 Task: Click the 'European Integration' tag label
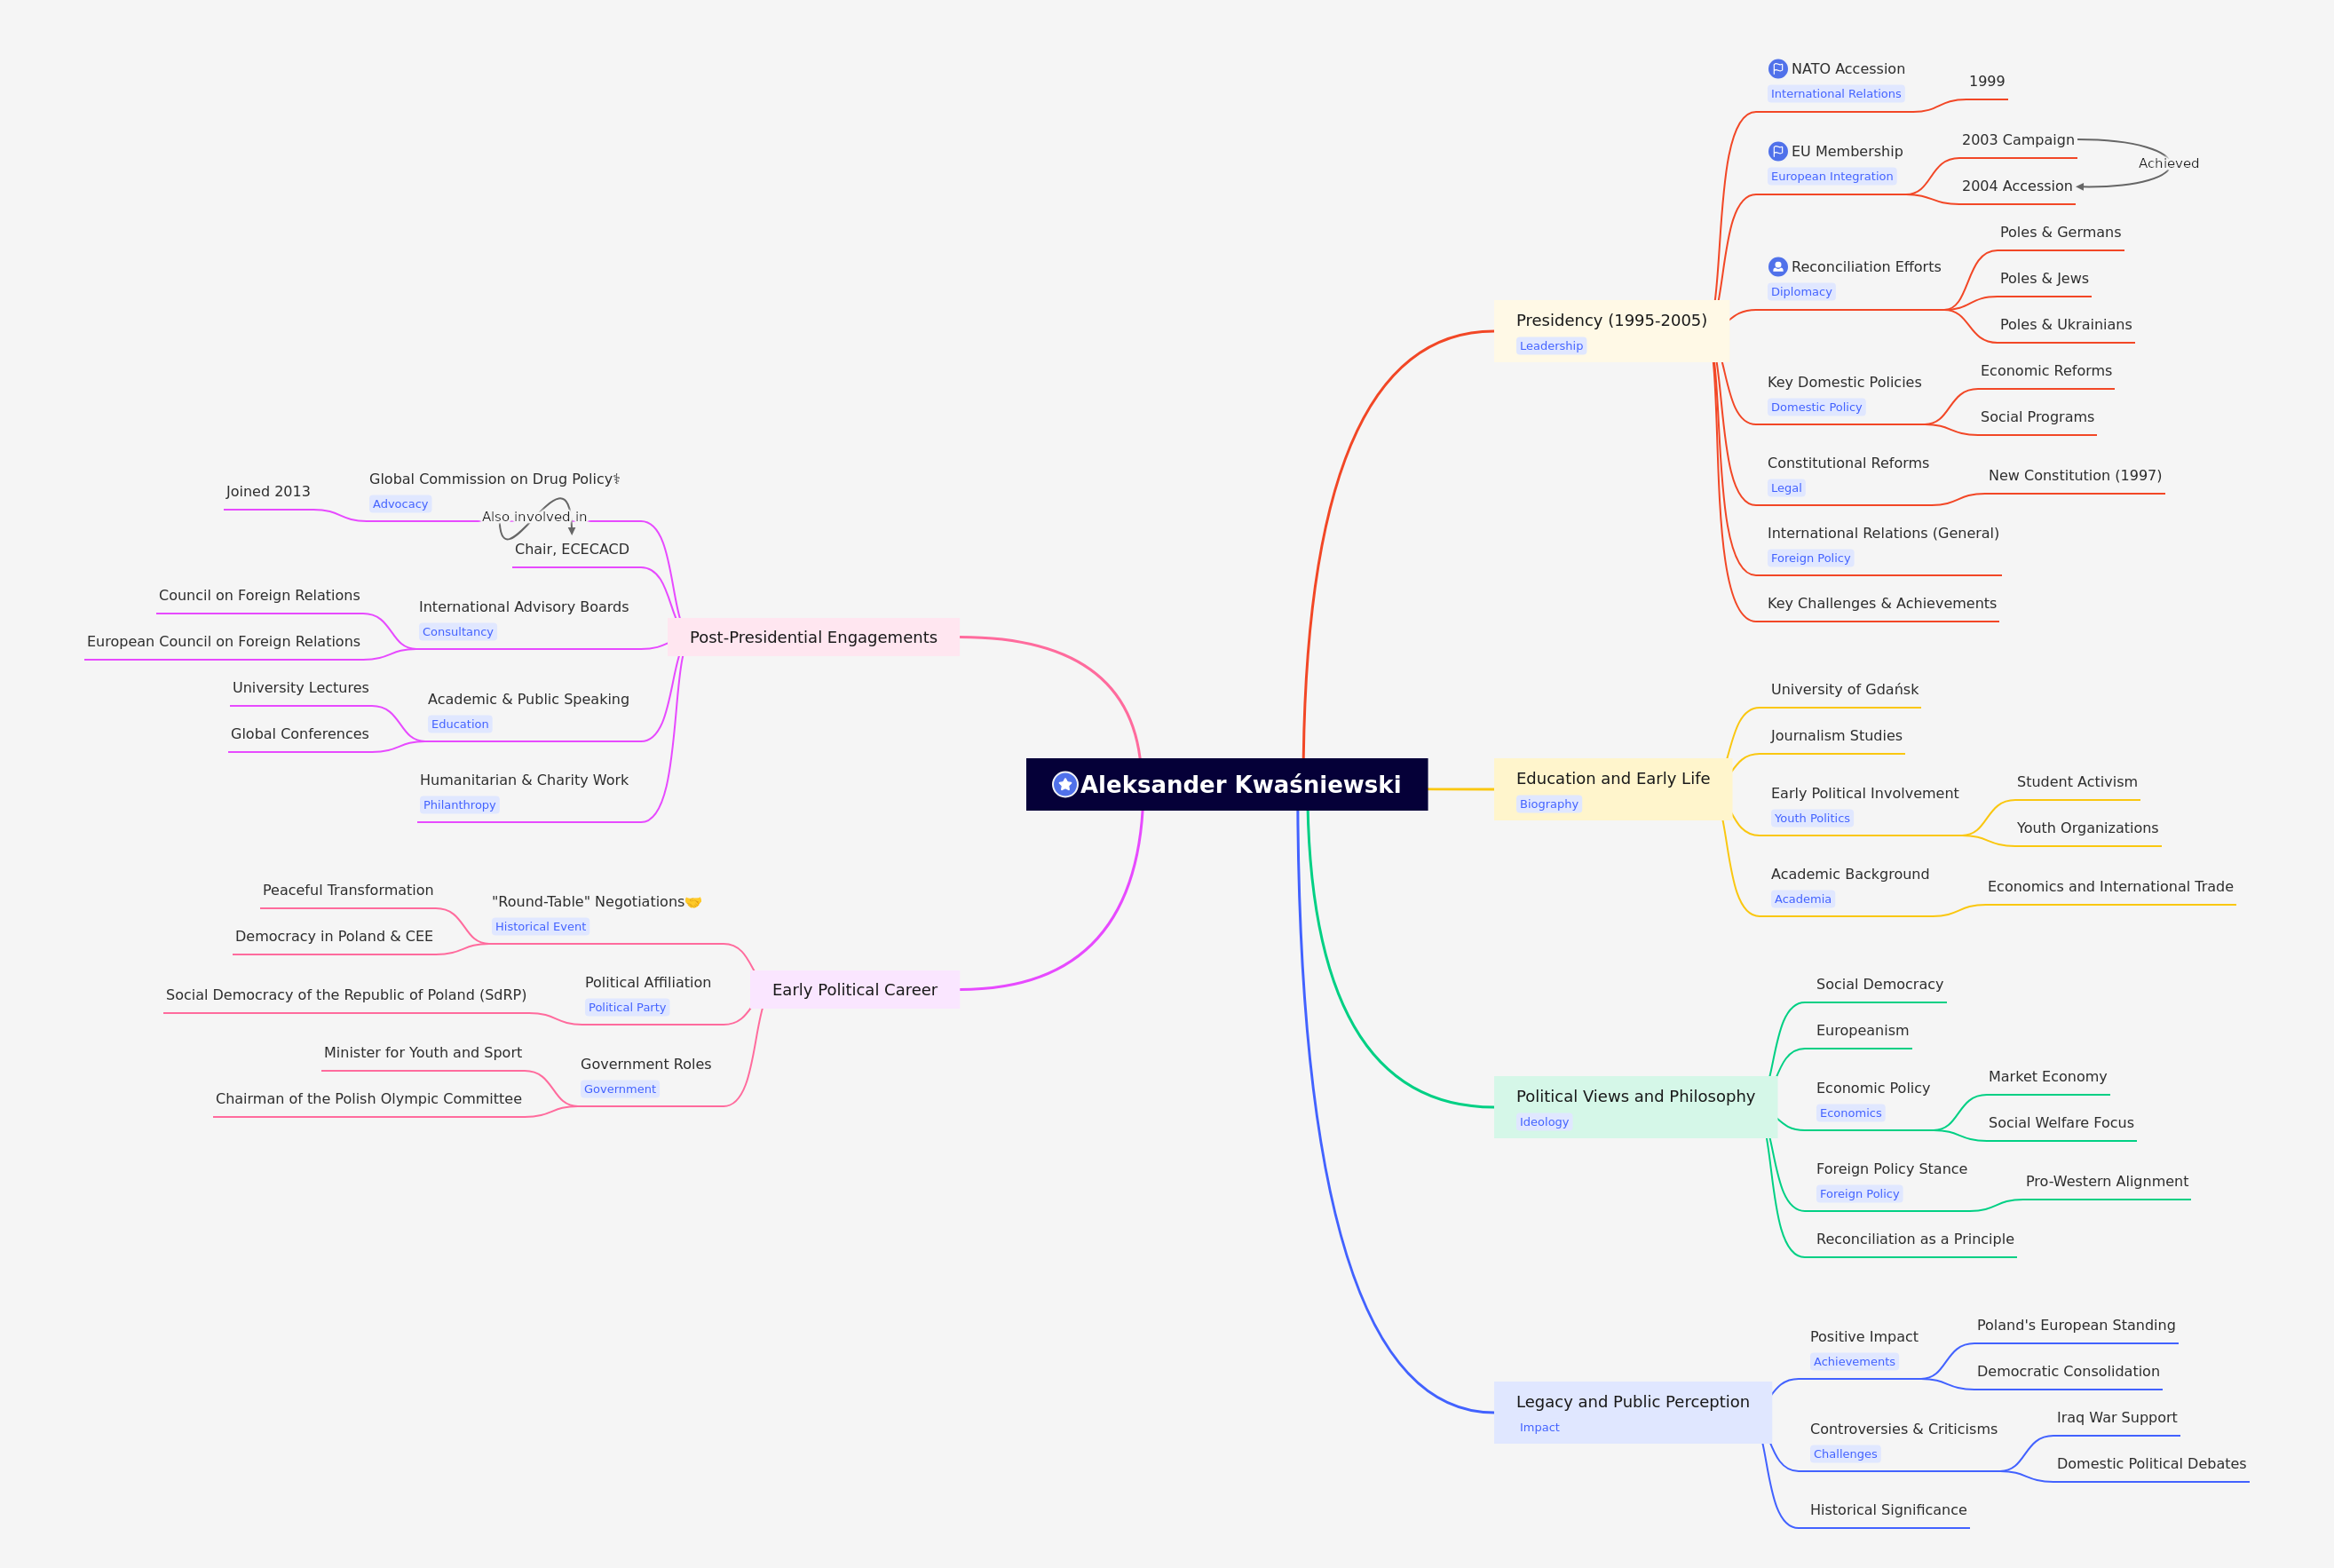1831,177
